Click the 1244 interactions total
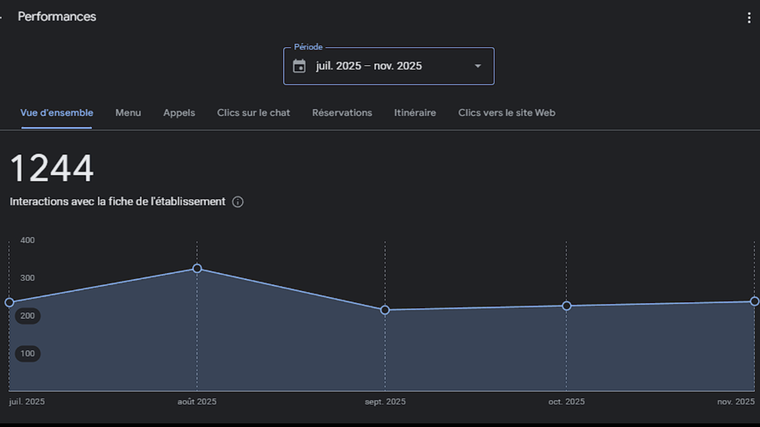This screenshot has width=760, height=427. click(52, 169)
